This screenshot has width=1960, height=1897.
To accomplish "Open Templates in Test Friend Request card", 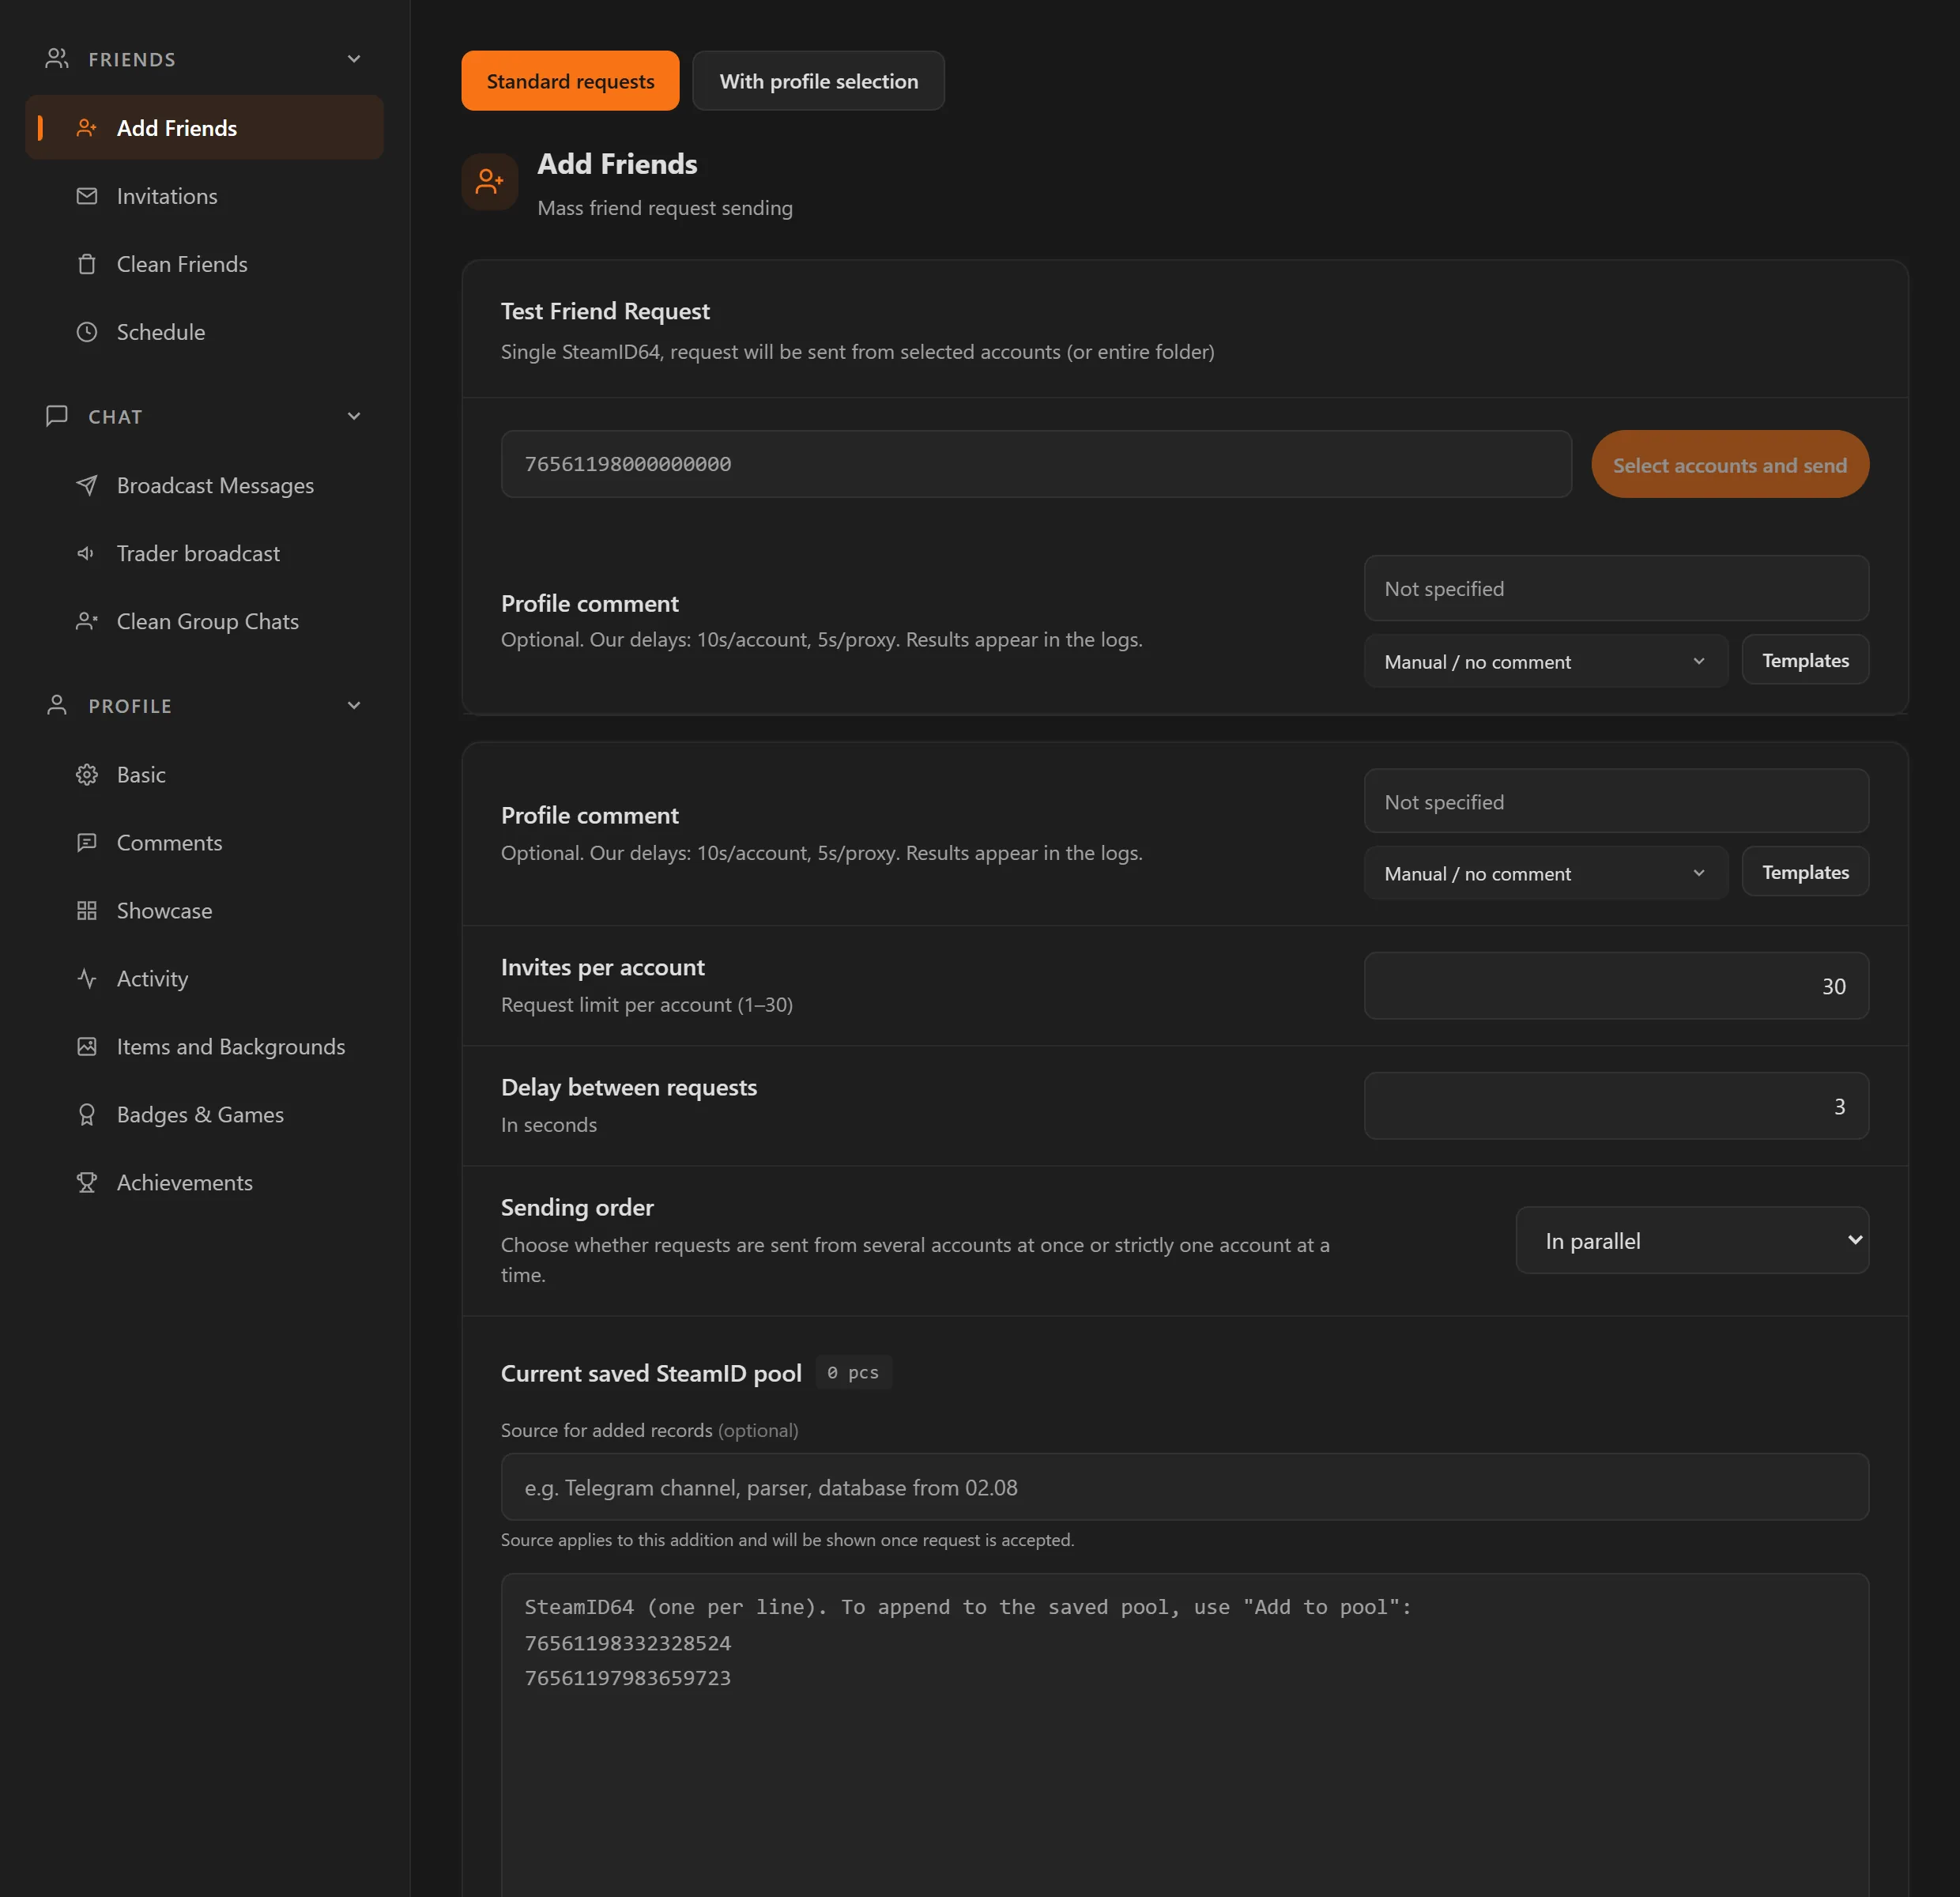I will 1805,660.
